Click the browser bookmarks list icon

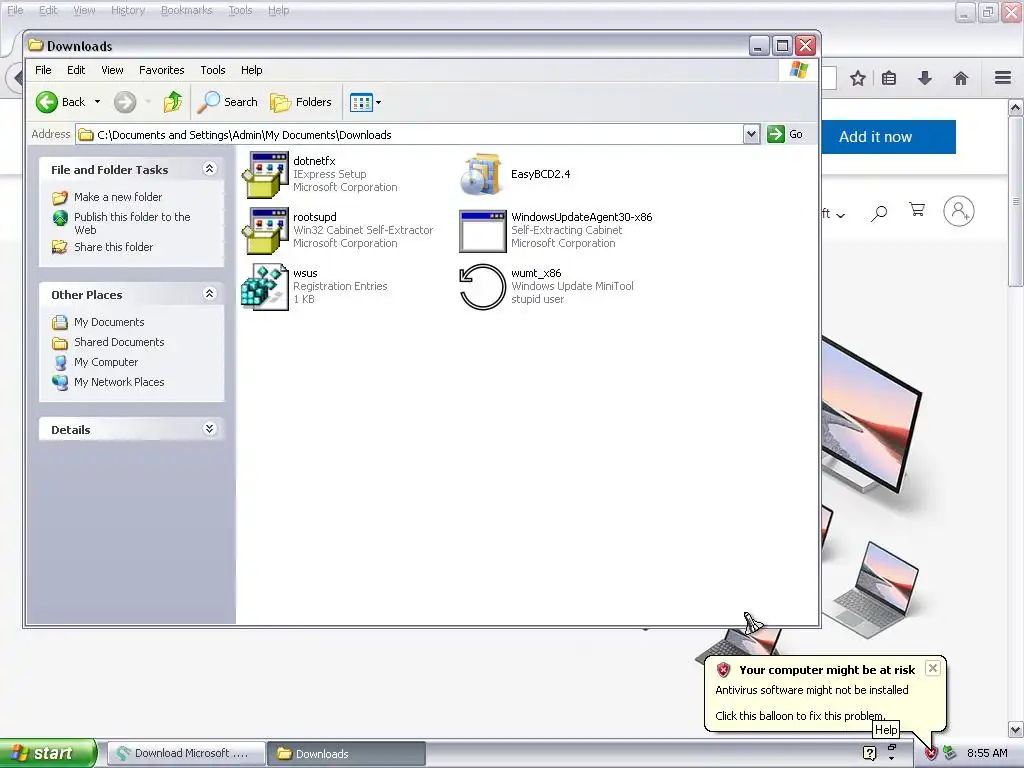(889, 79)
